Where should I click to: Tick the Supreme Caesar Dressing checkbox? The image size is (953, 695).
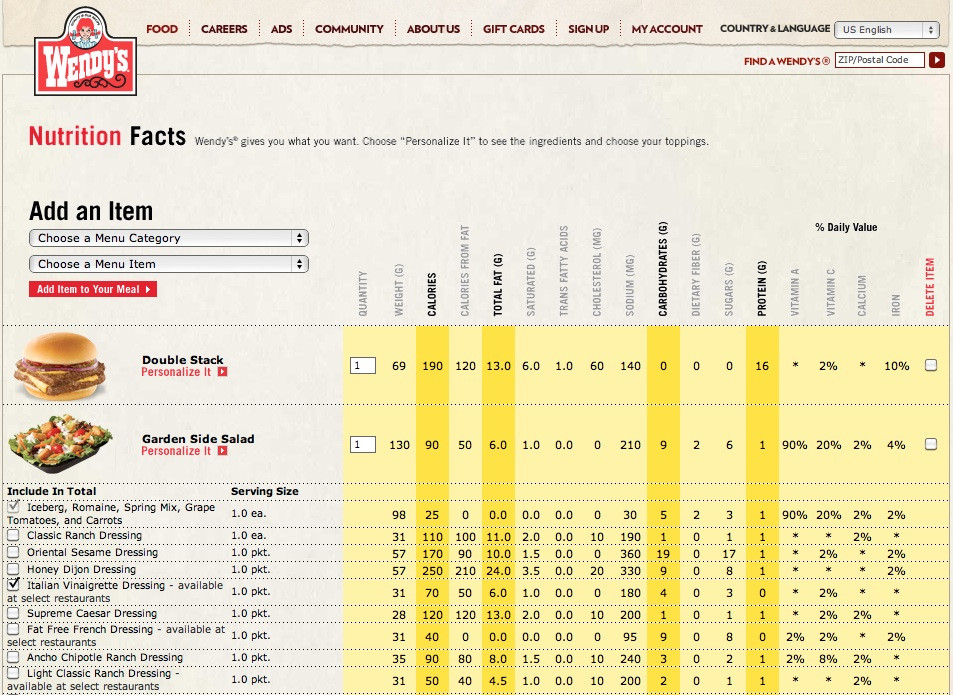[x=13, y=613]
